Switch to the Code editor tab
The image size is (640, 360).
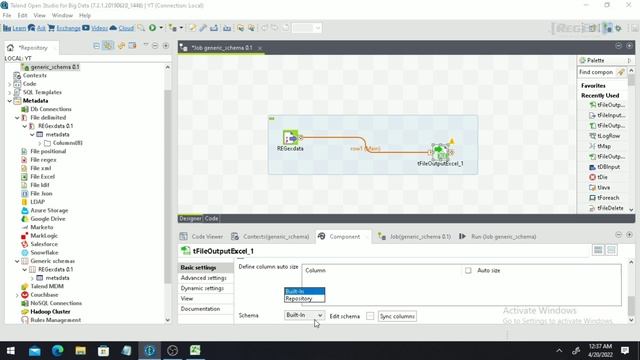click(x=211, y=218)
